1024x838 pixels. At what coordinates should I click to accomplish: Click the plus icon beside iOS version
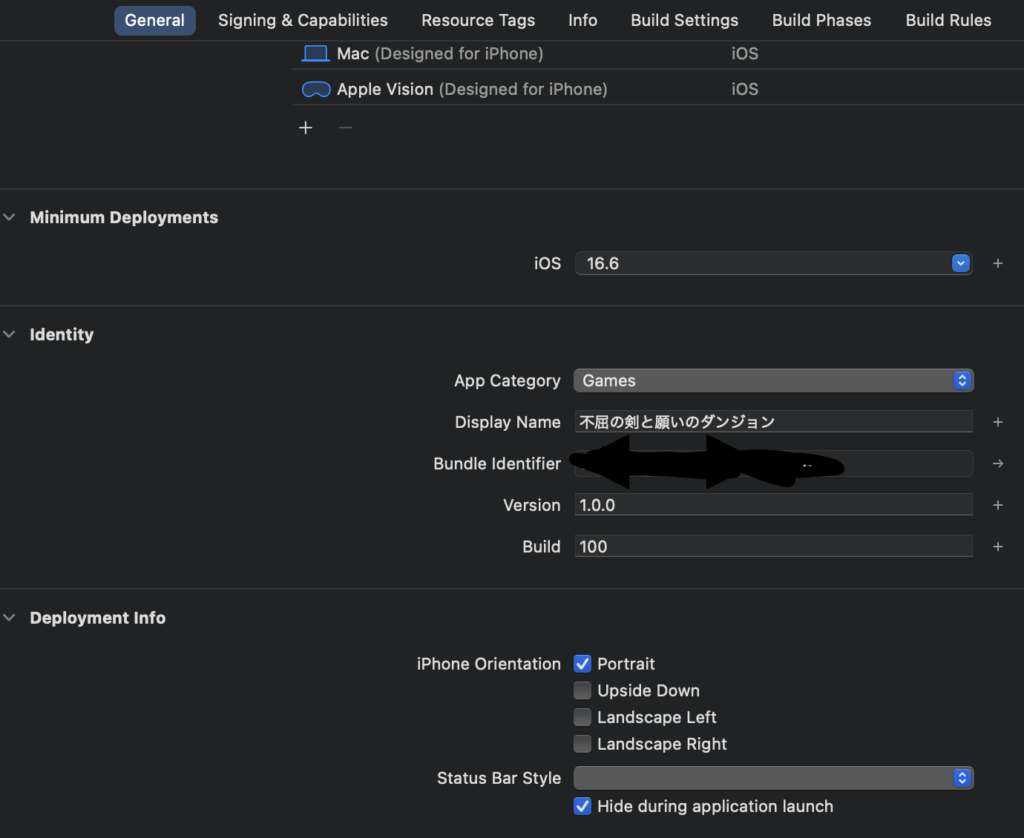tap(997, 264)
